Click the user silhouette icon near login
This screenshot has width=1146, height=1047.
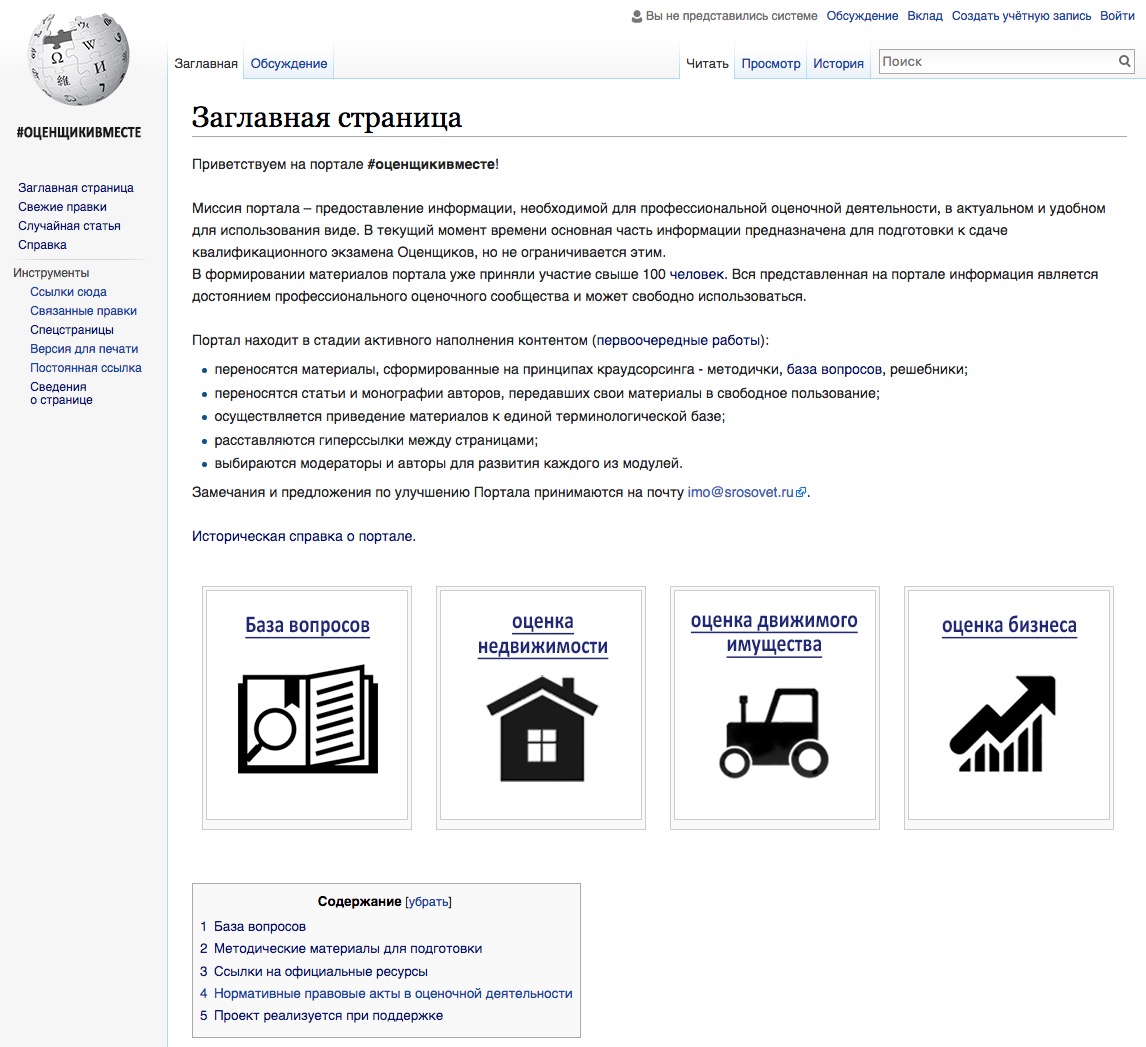tap(637, 16)
